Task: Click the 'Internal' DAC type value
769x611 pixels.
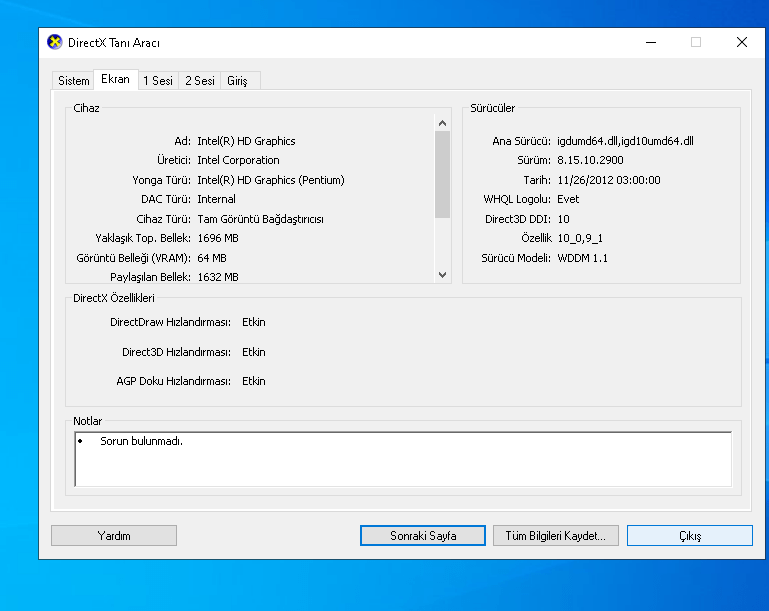Action: point(216,199)
